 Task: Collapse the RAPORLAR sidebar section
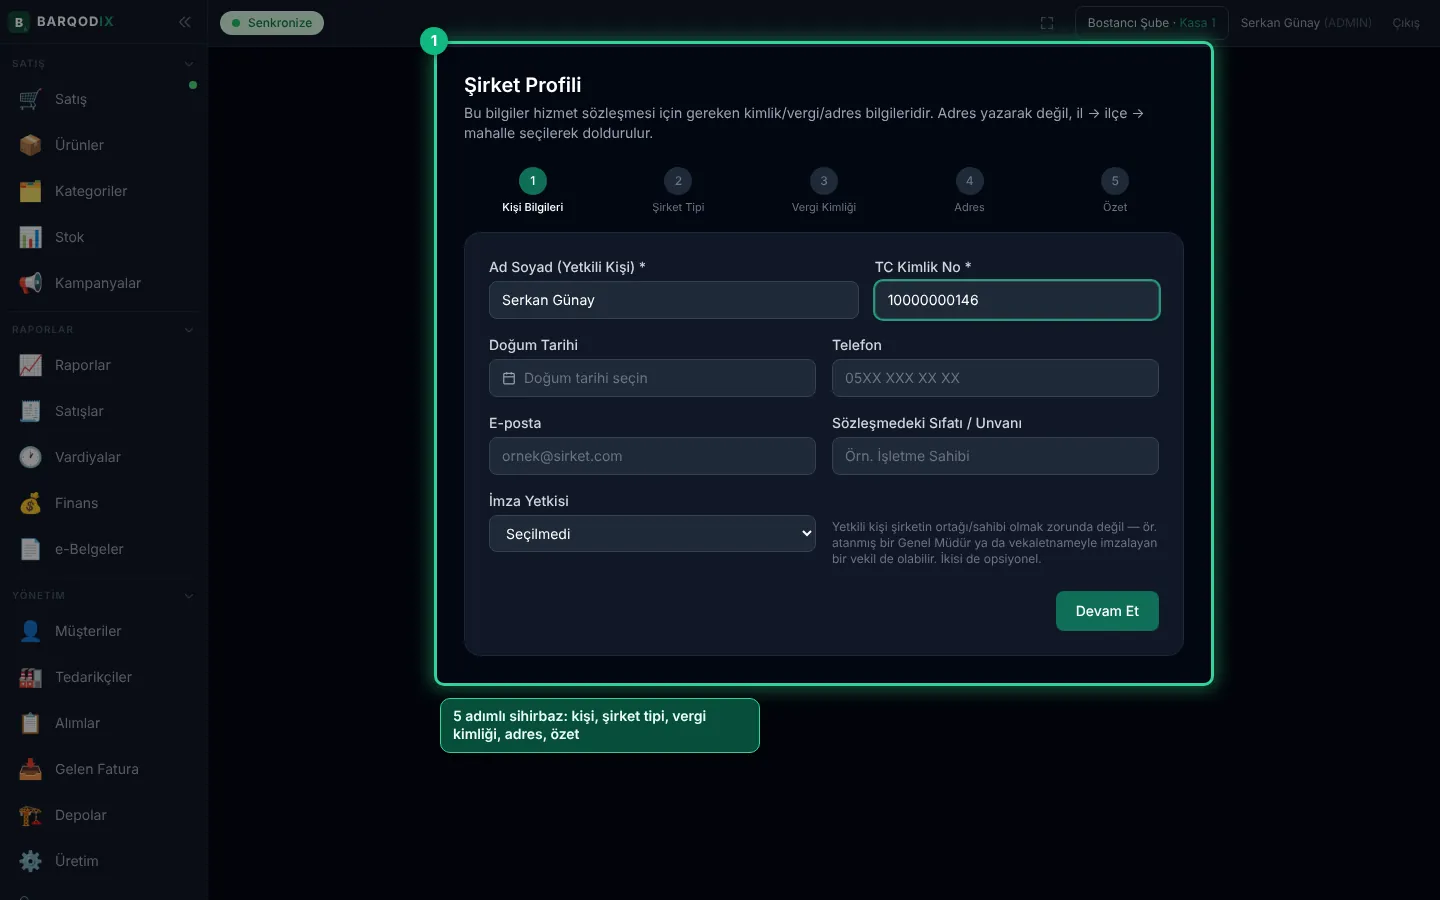[x=189, y=330]
